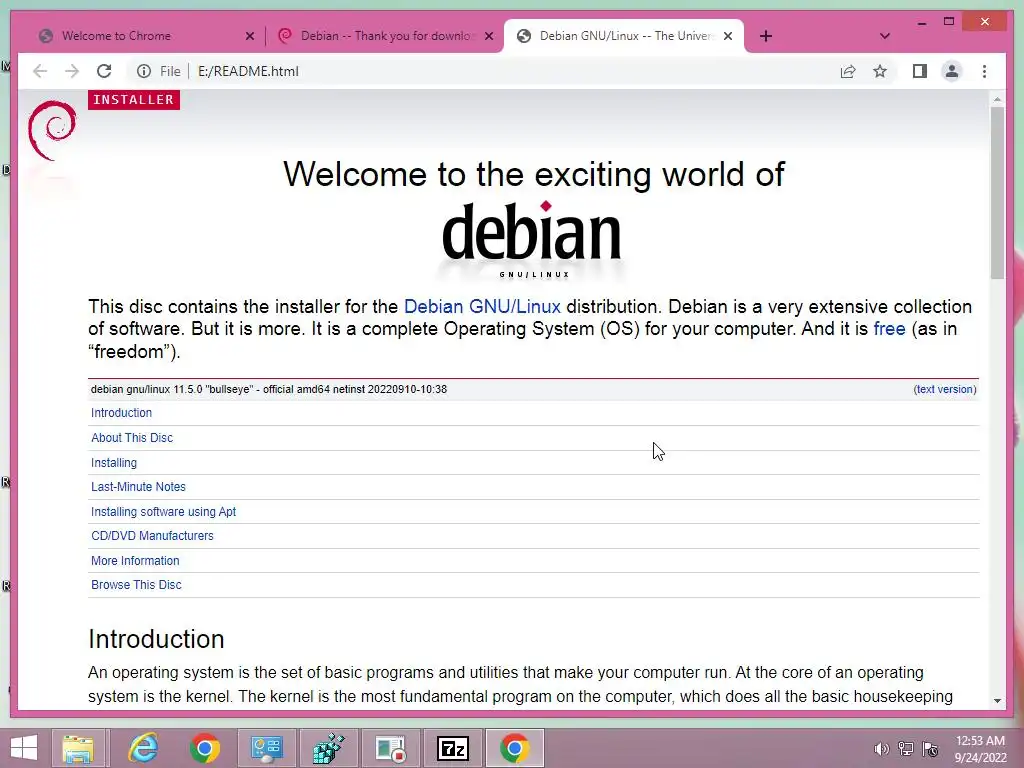Image resolution: width=1024 pixels, height=768 pixels.
Task: Reload the README page
Action: [104, 71]
